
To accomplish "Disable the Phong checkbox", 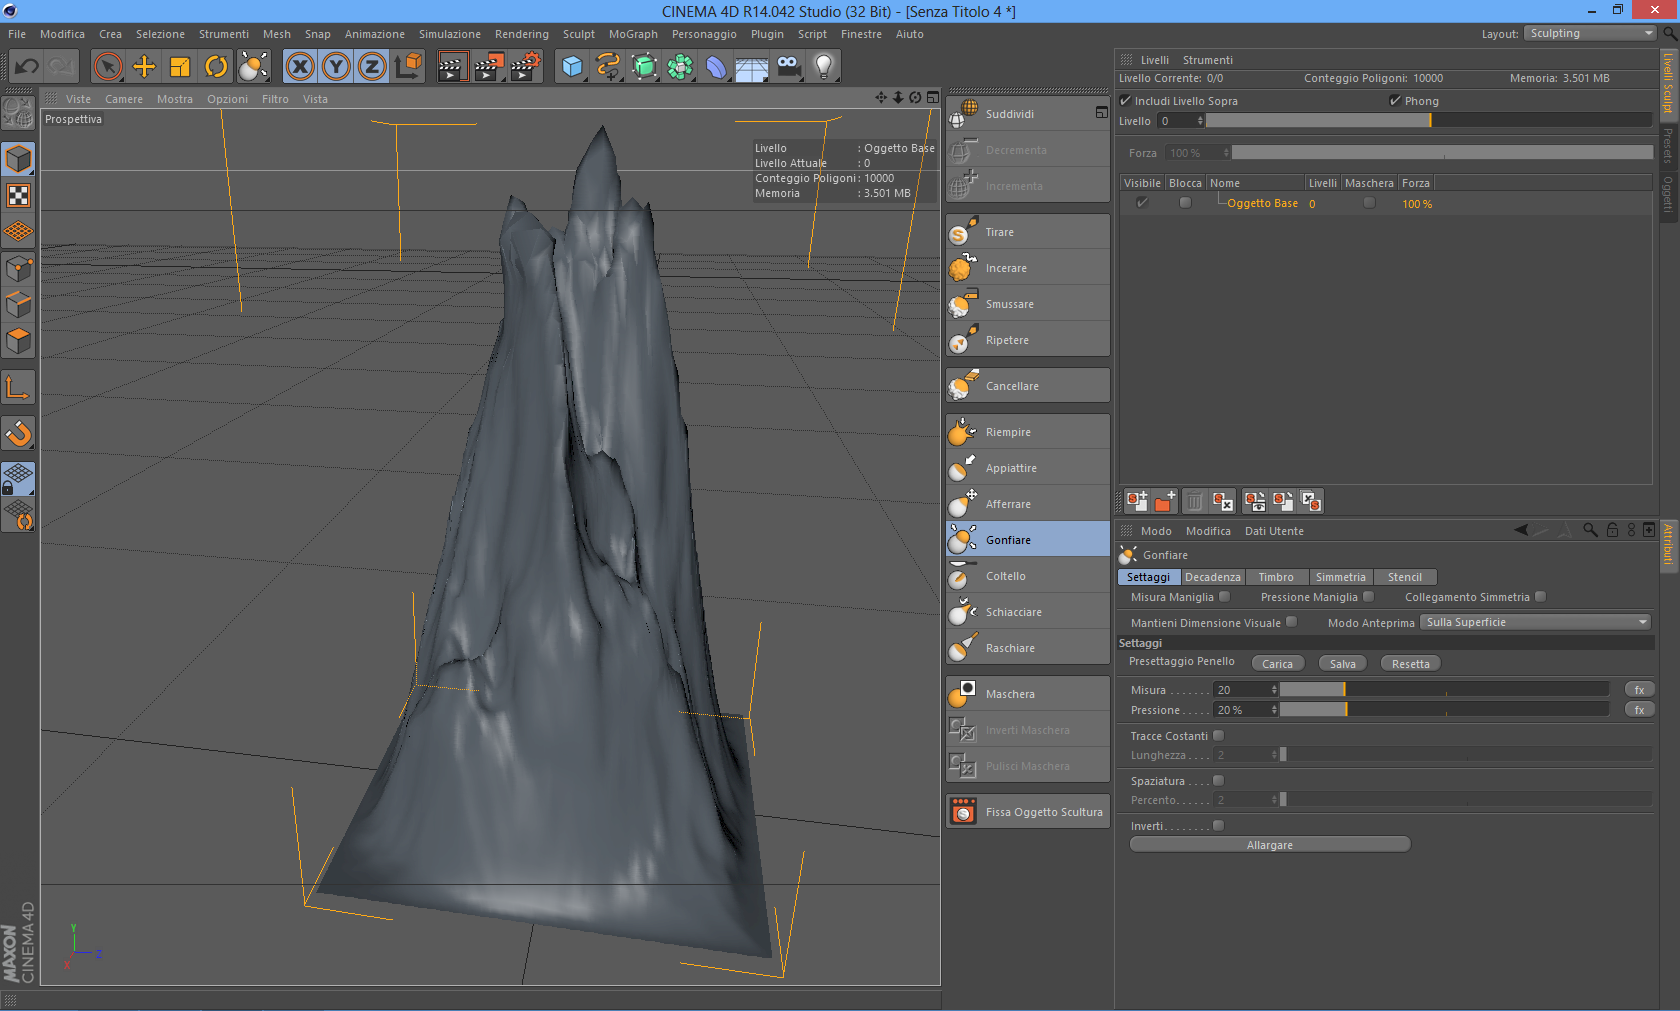I will point(1395,101).
